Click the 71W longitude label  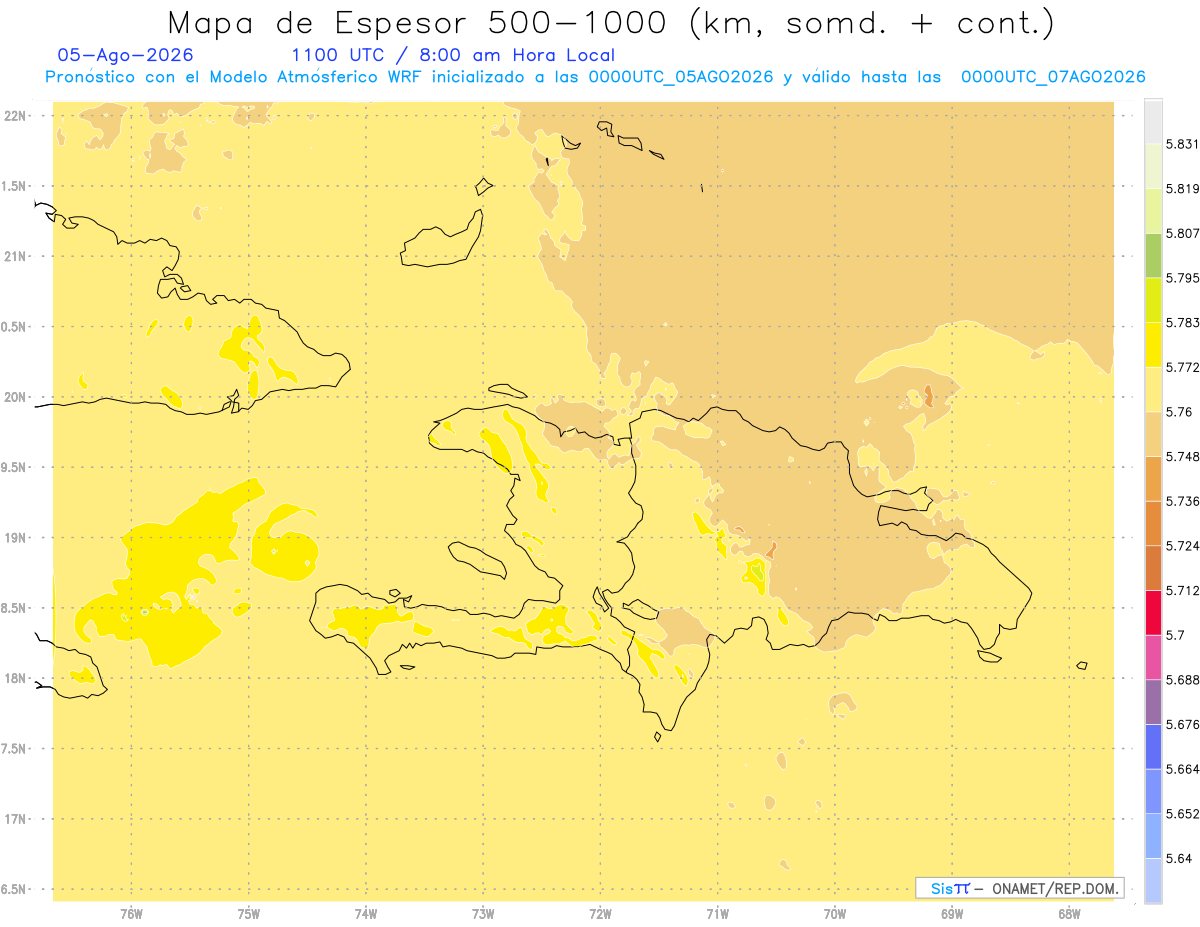717,913
